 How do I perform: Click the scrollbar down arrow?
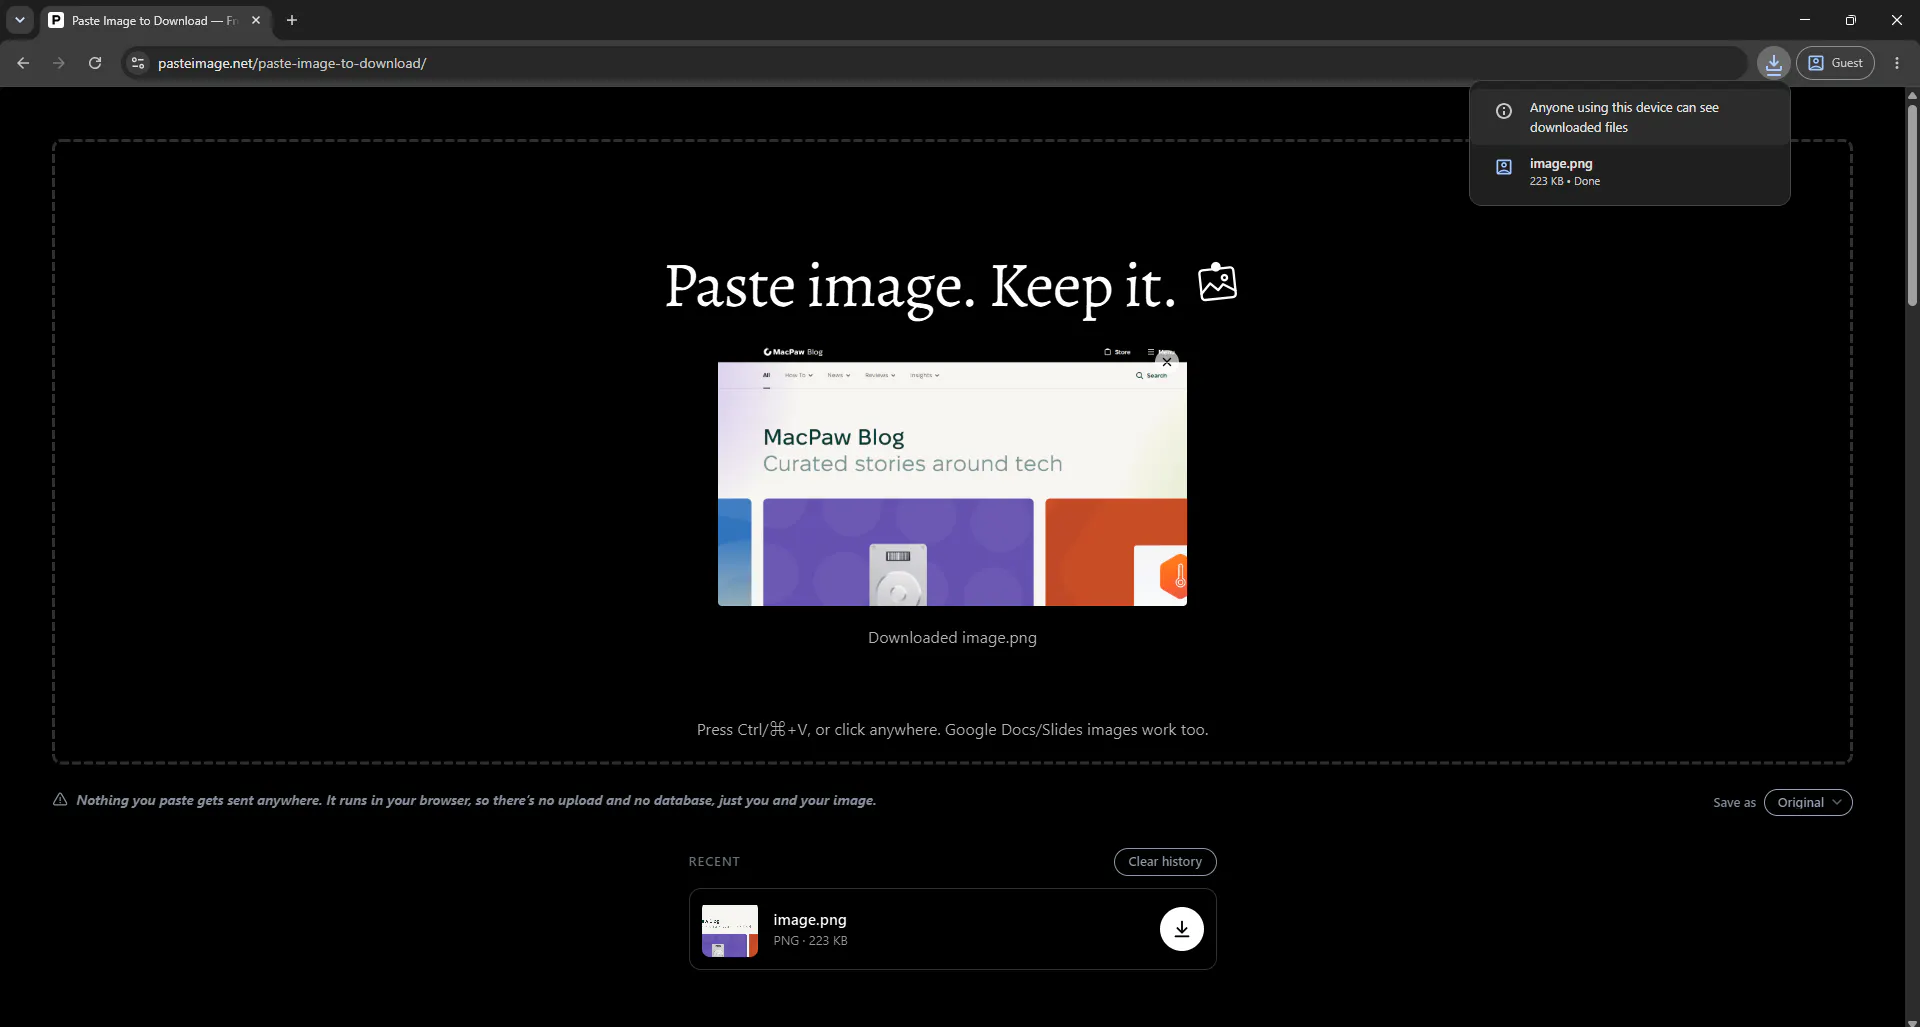[x=1912, y=1021]
